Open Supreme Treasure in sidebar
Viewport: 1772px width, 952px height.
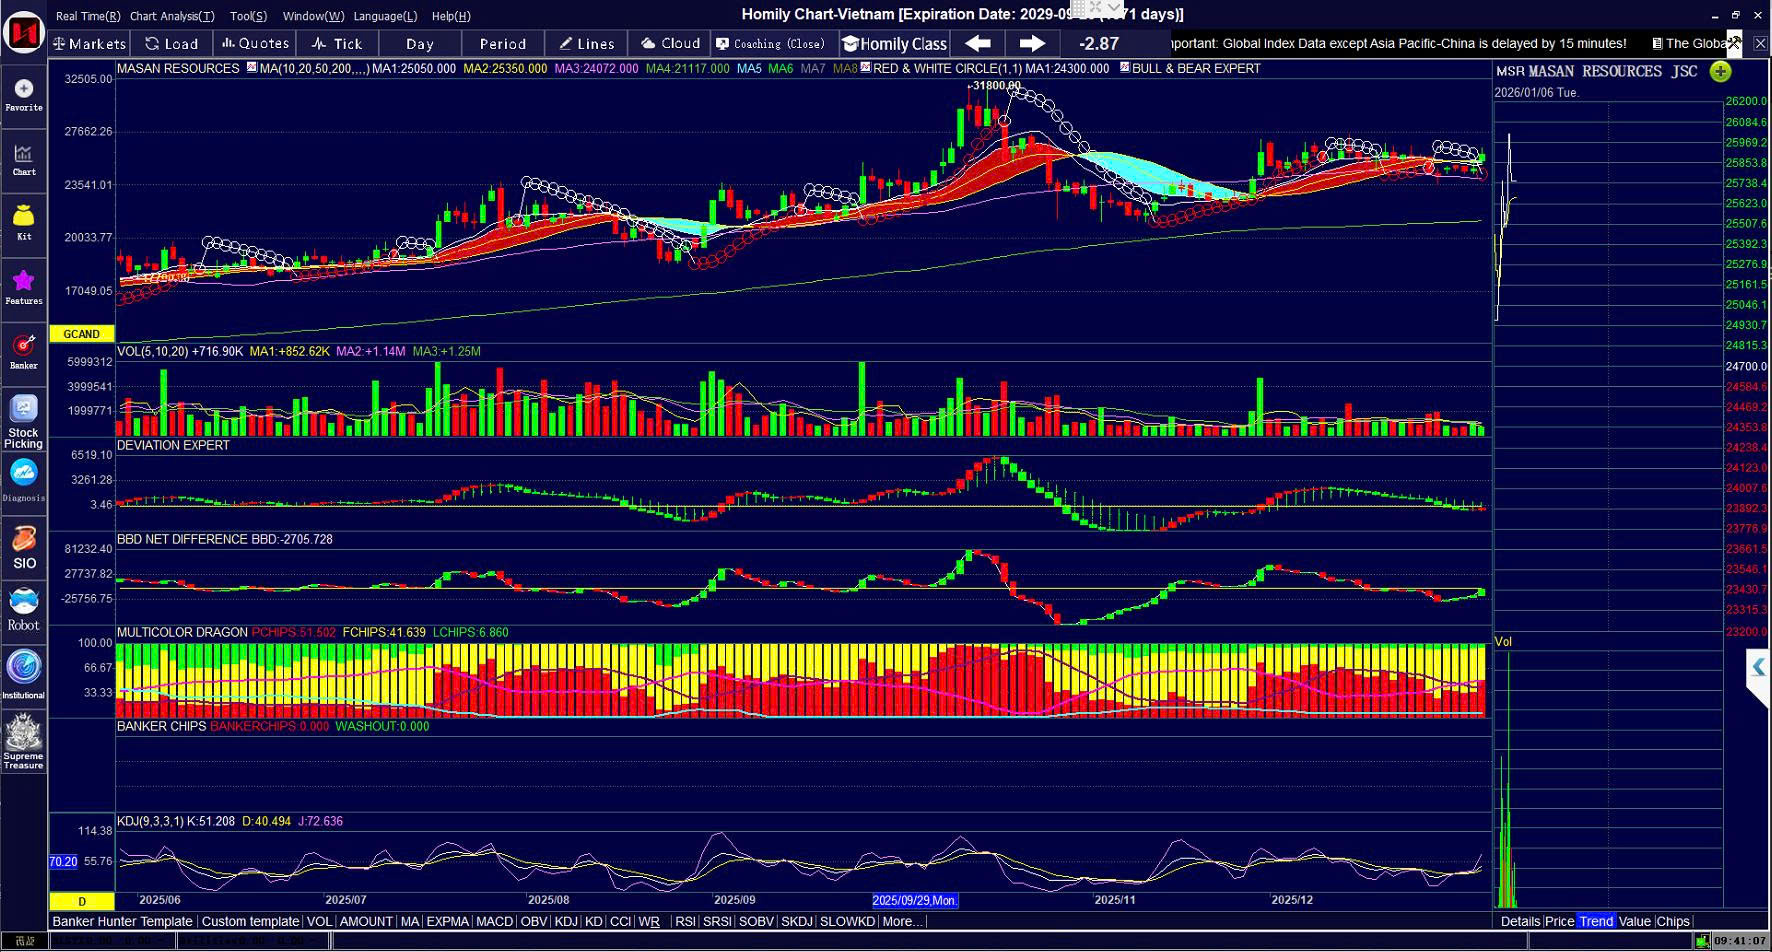(x=24, y=741)
